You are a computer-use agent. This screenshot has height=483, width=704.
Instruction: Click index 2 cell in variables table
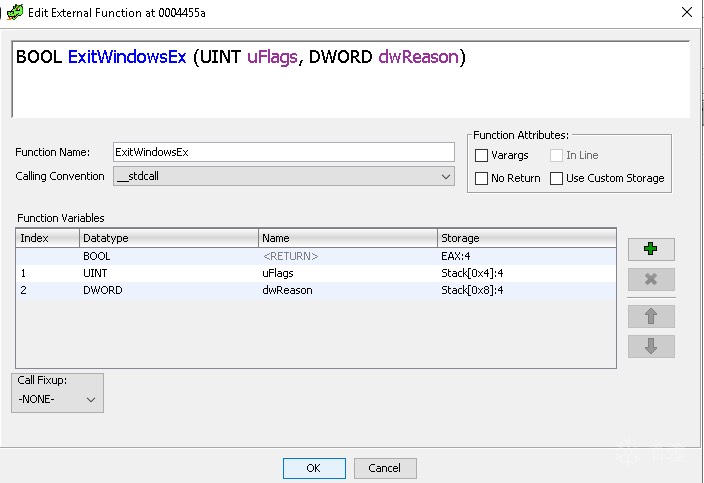[48, 290]
